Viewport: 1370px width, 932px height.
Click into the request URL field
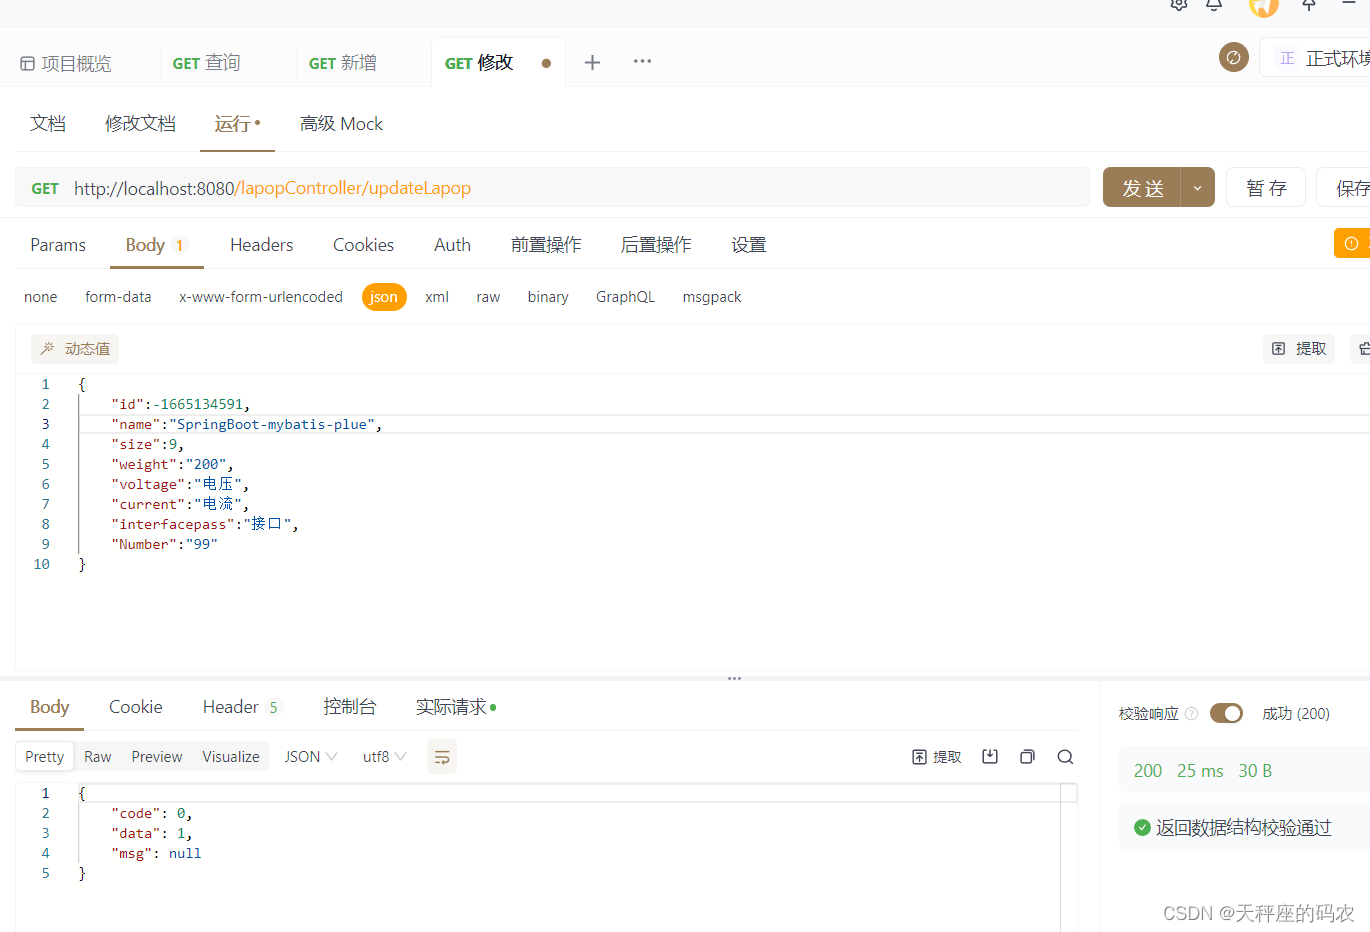(x=552, y=188)
